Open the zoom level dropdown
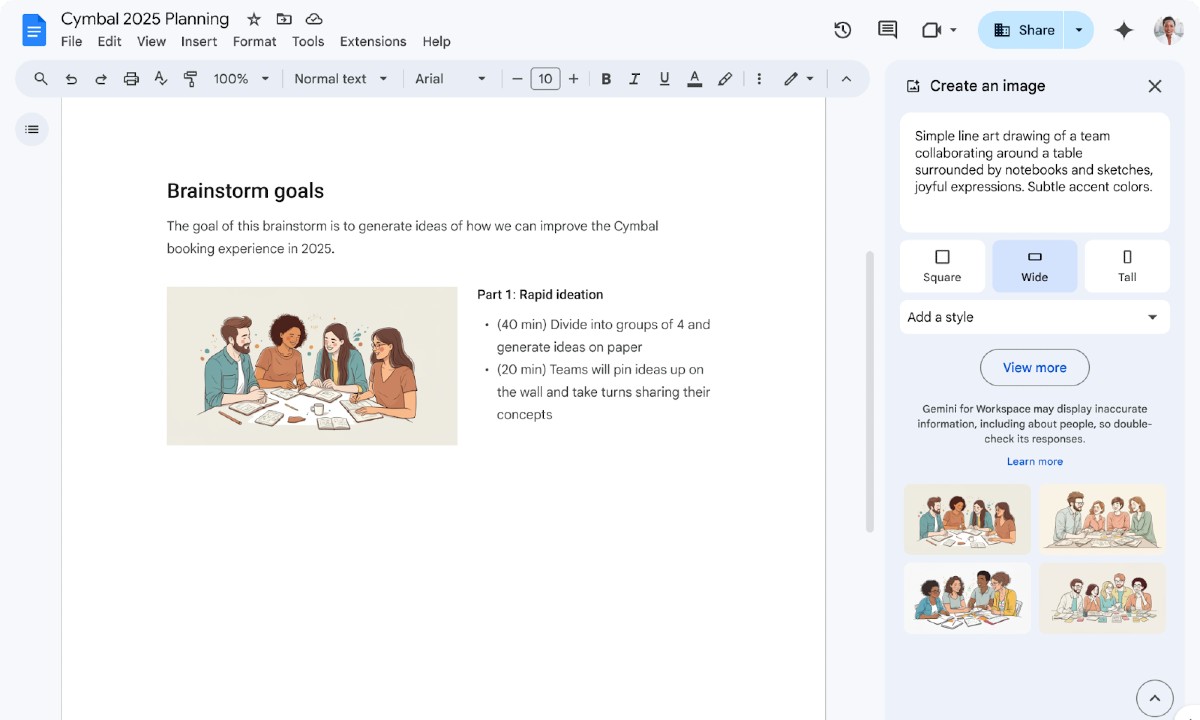This screenshot has width=1200, height=720. pos(240,78)
